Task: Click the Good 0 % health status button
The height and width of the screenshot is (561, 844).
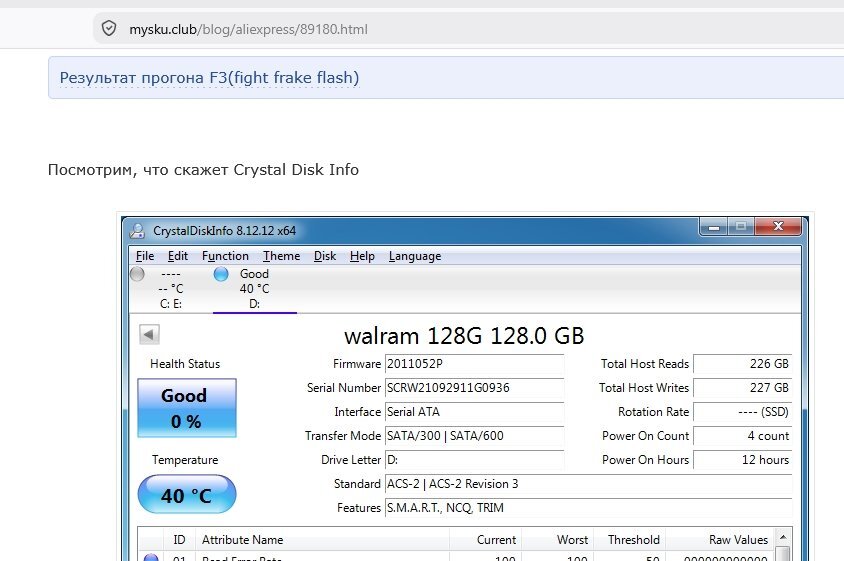Action: pos(187,408)
